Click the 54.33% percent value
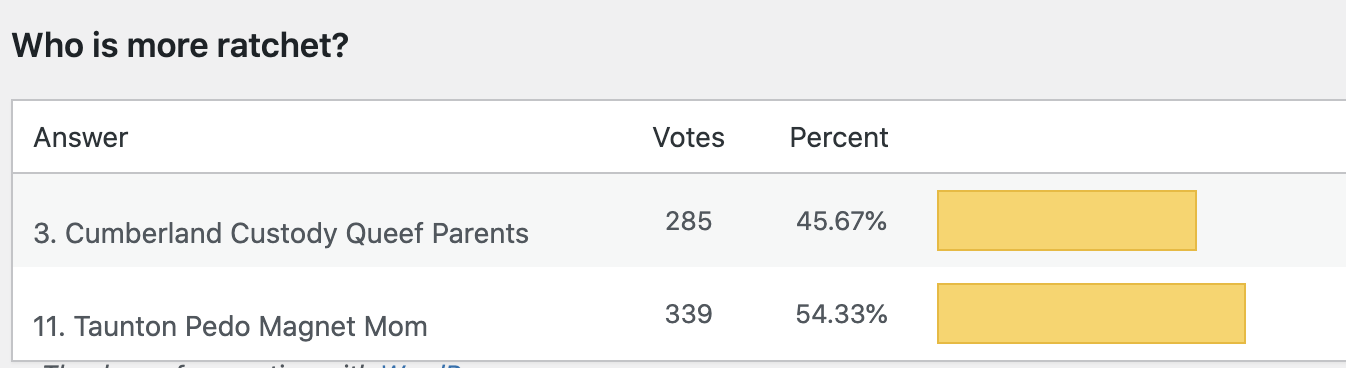Viewport: 1346px width, 368px height. [x=841, y=314]
